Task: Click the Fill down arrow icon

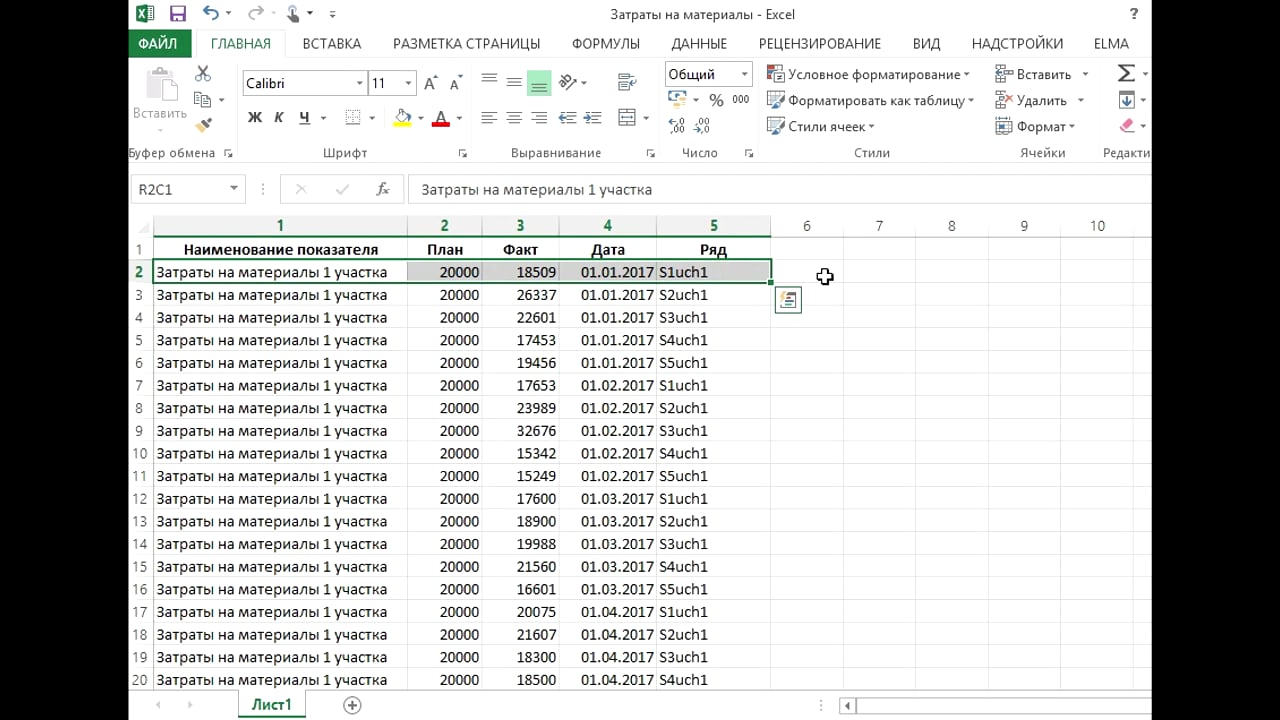Action: coord(1126,100)
